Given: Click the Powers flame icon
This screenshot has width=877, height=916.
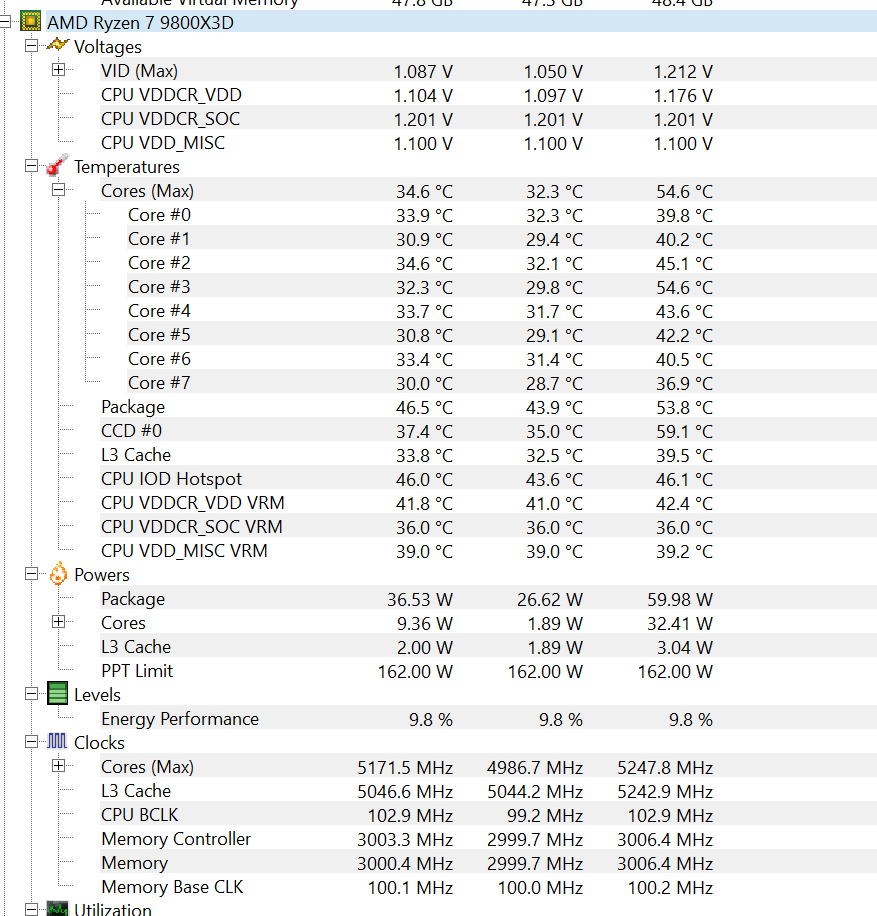Looking at the screenshot, I should click(58, 574).
